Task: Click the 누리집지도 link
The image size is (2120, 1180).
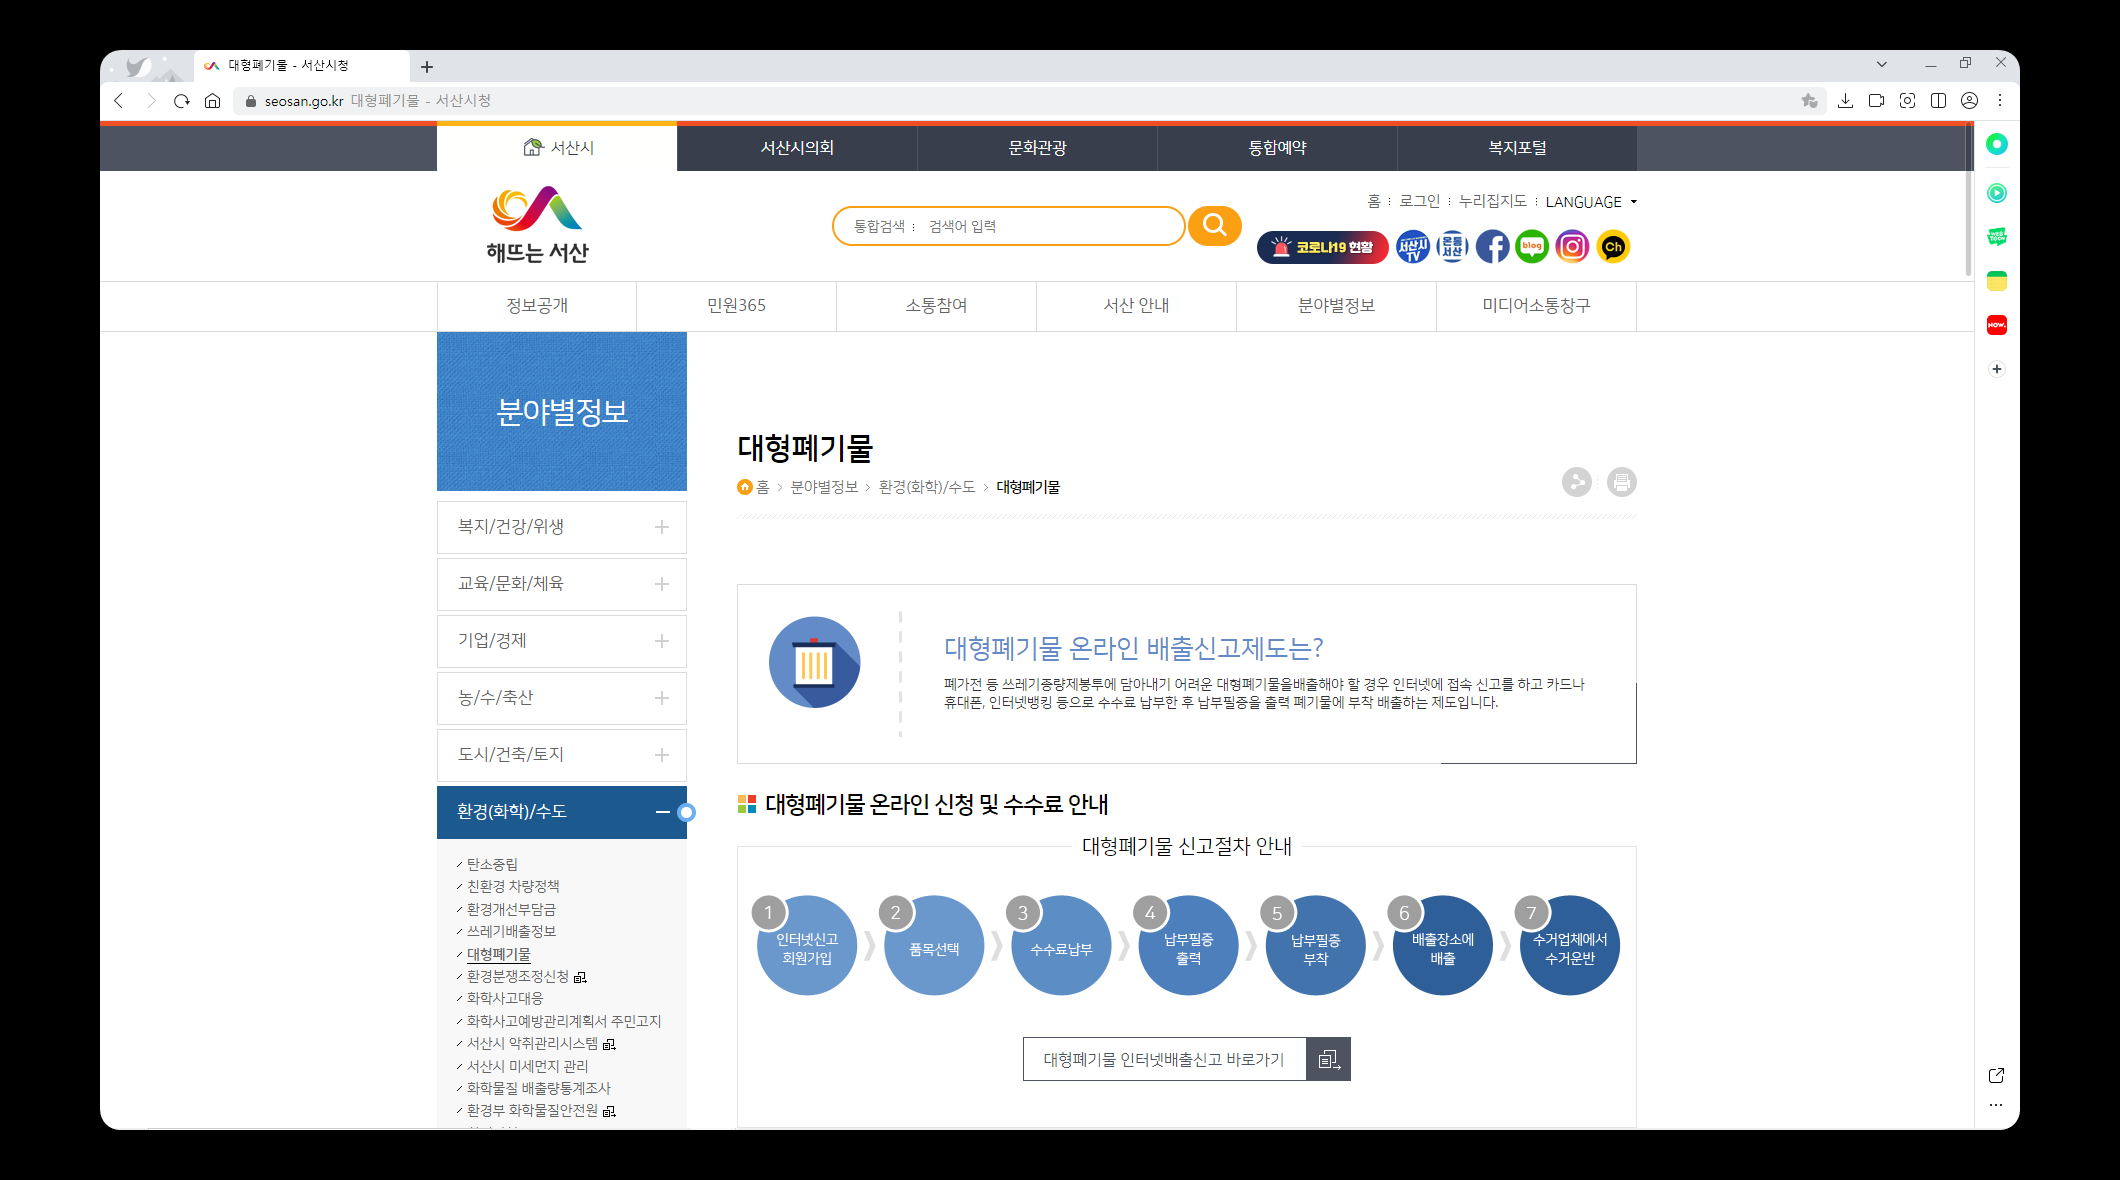Action: (x=1492, y=201)
